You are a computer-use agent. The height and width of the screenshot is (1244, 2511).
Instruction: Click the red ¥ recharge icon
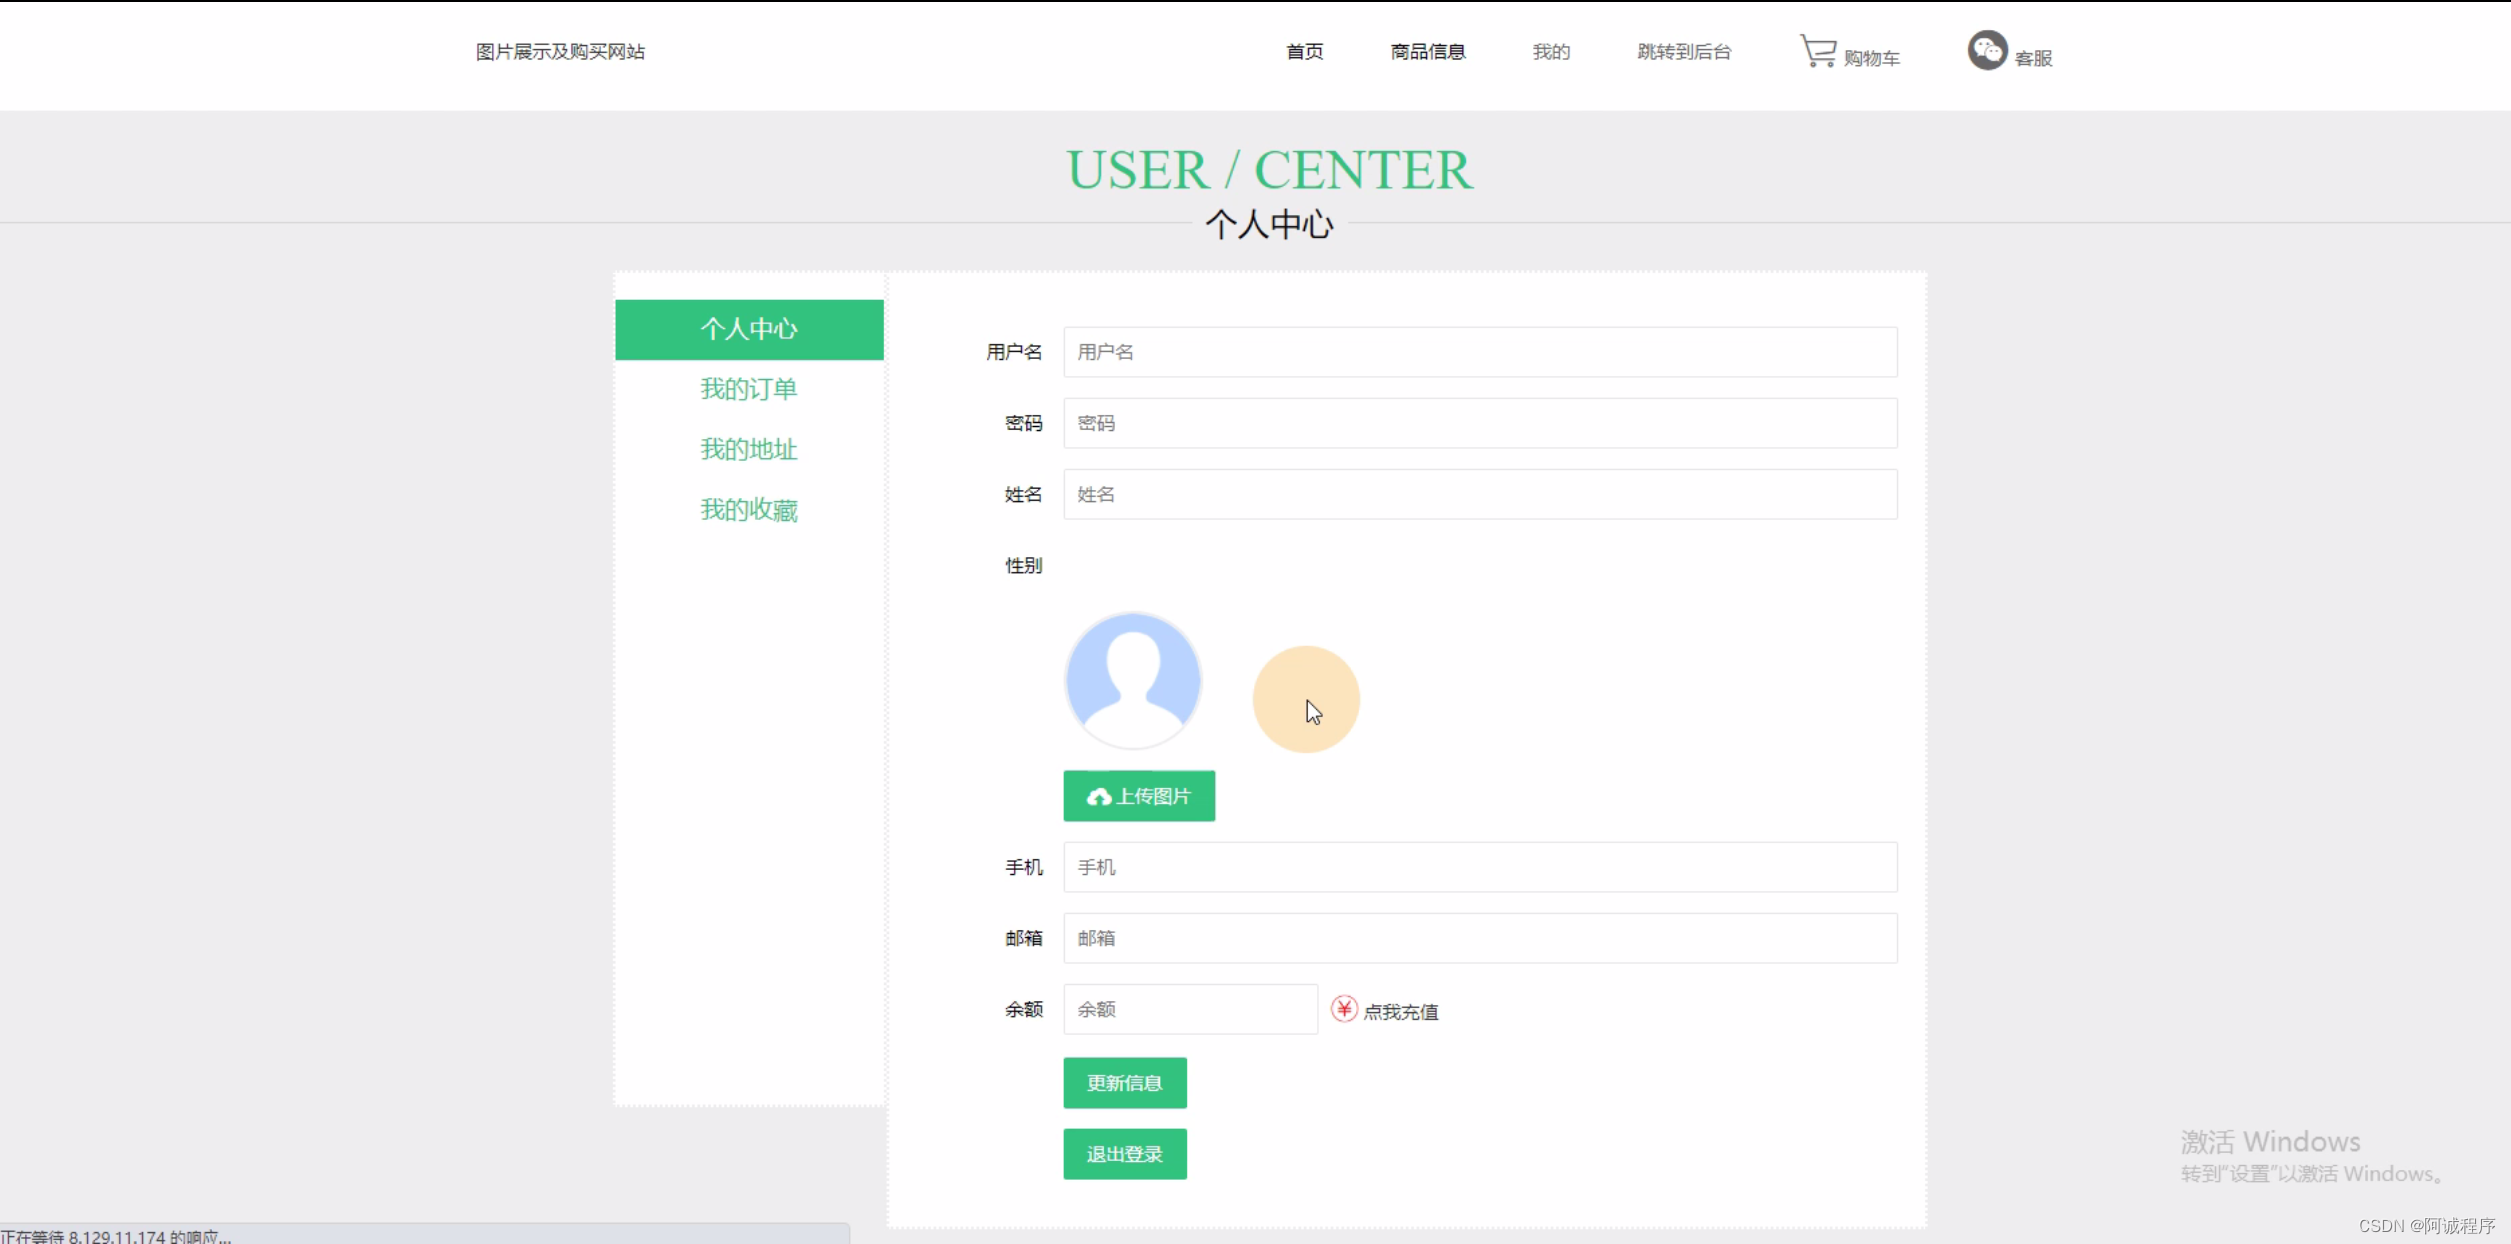tap(1344, 1009)
